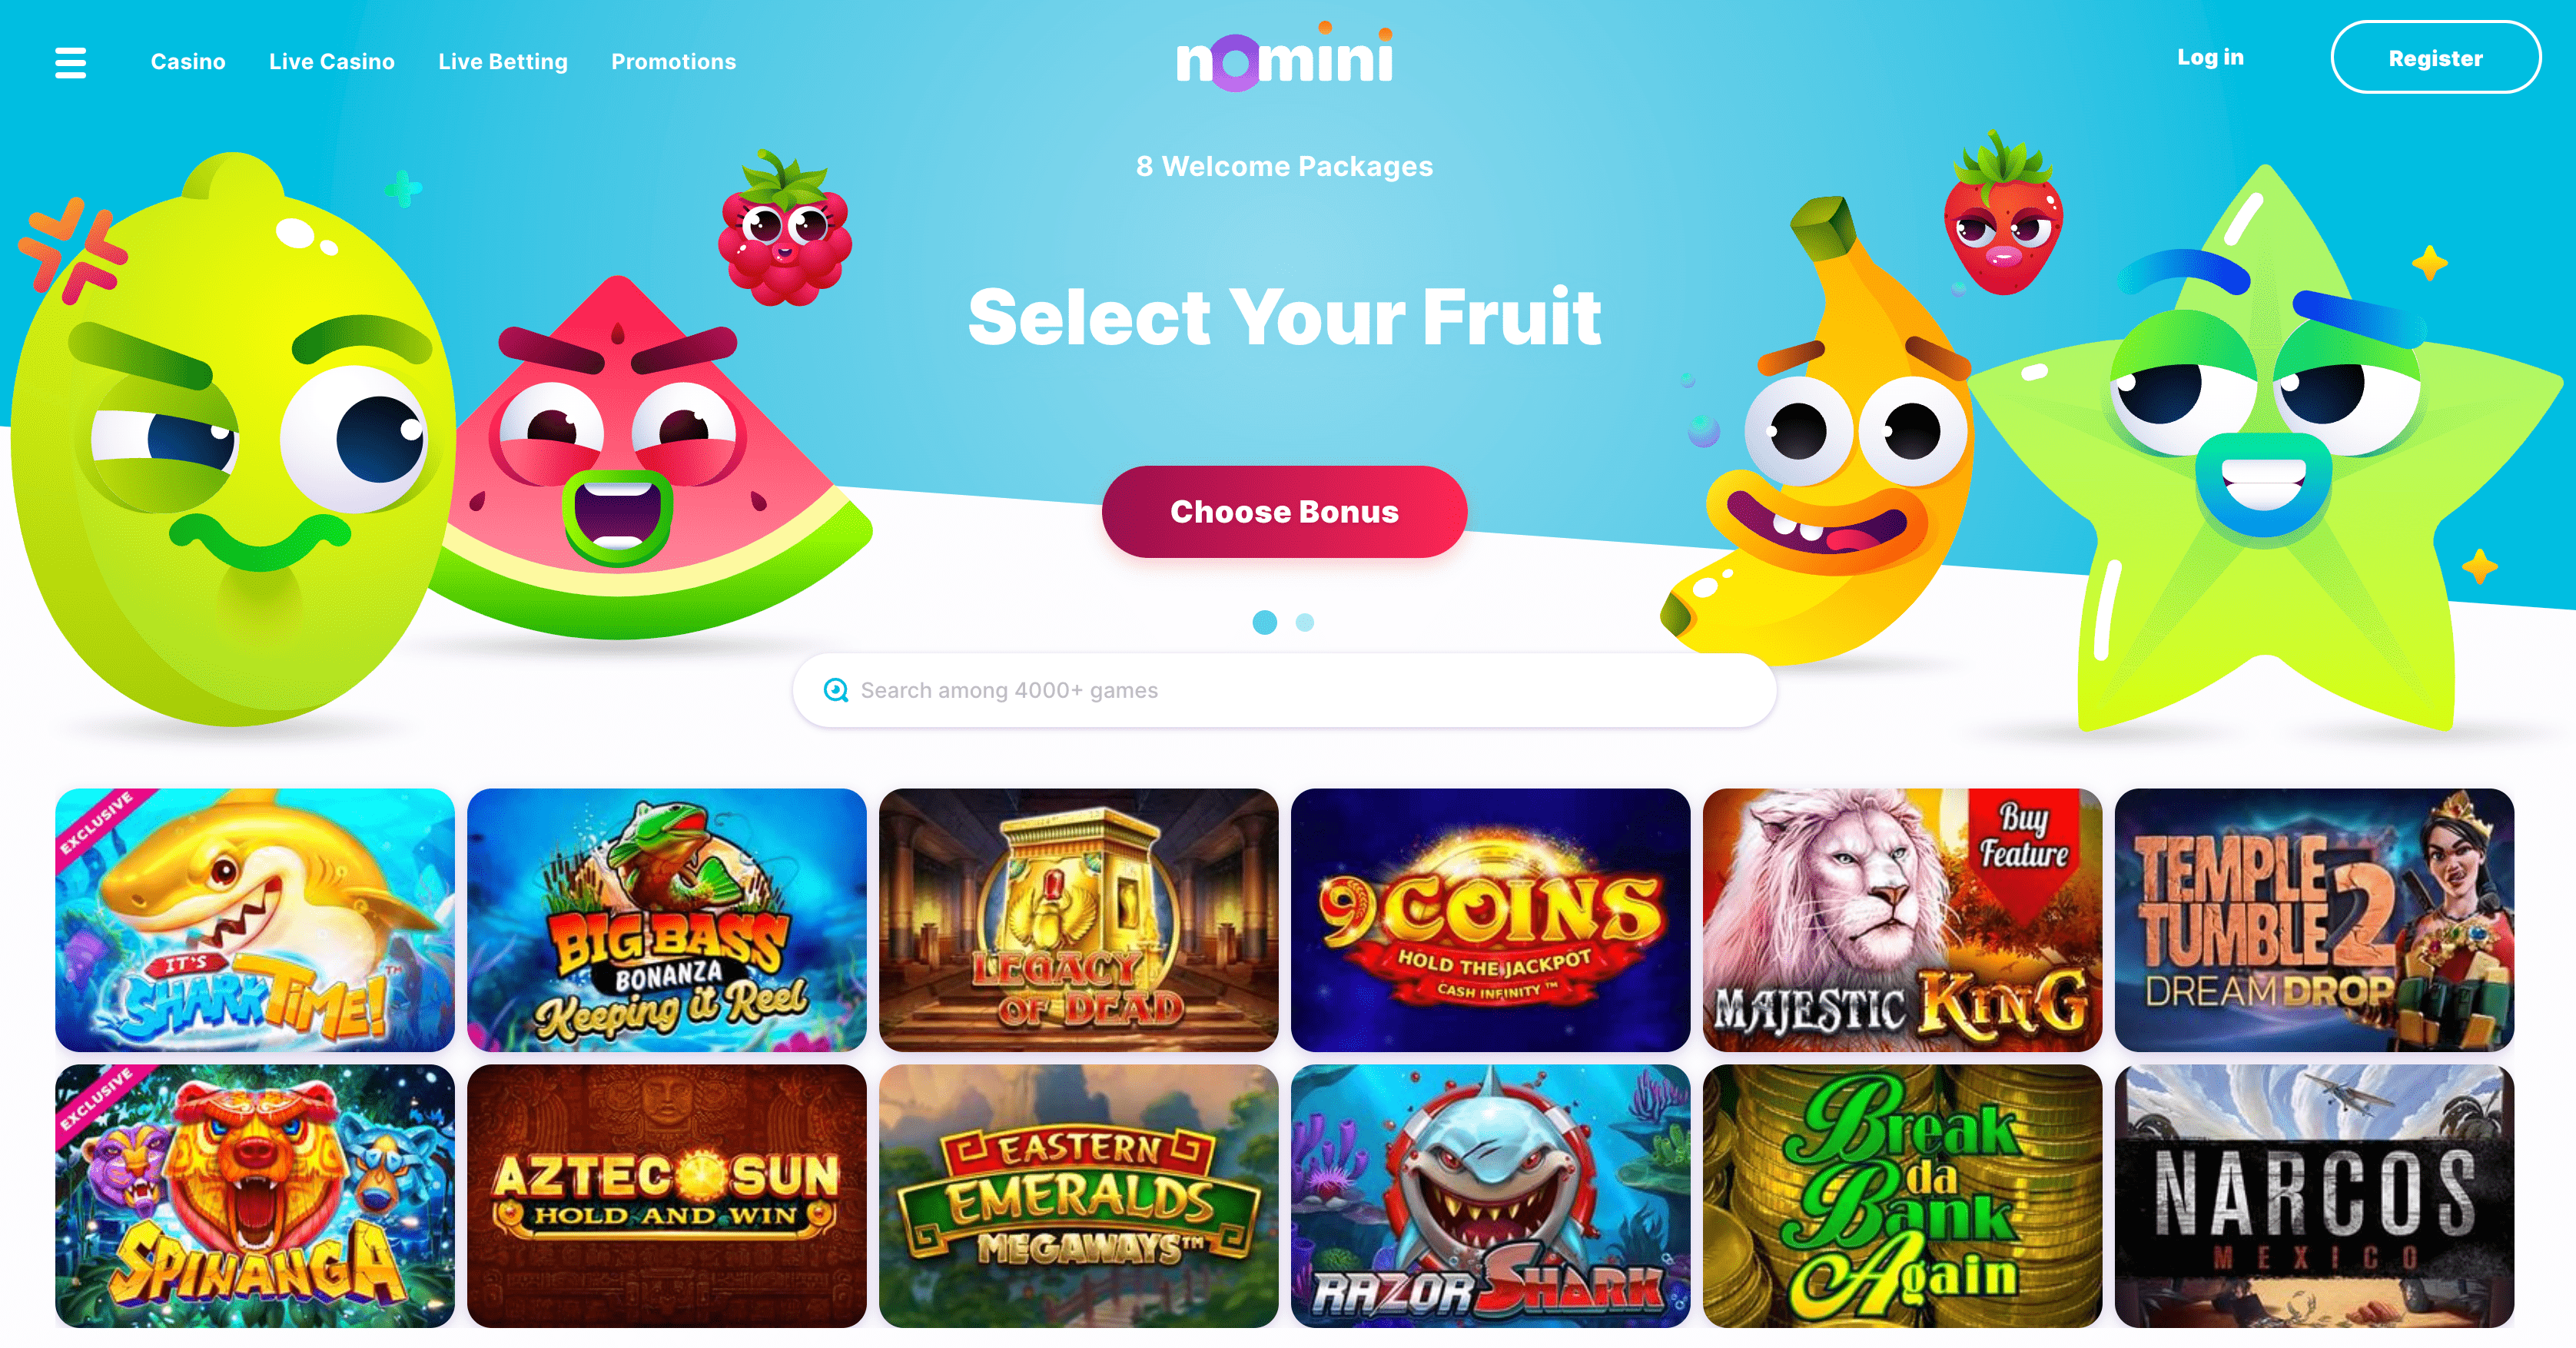Click the Register button
The width and height of the screenshot is (2576, 1348).
point(2436,58)
